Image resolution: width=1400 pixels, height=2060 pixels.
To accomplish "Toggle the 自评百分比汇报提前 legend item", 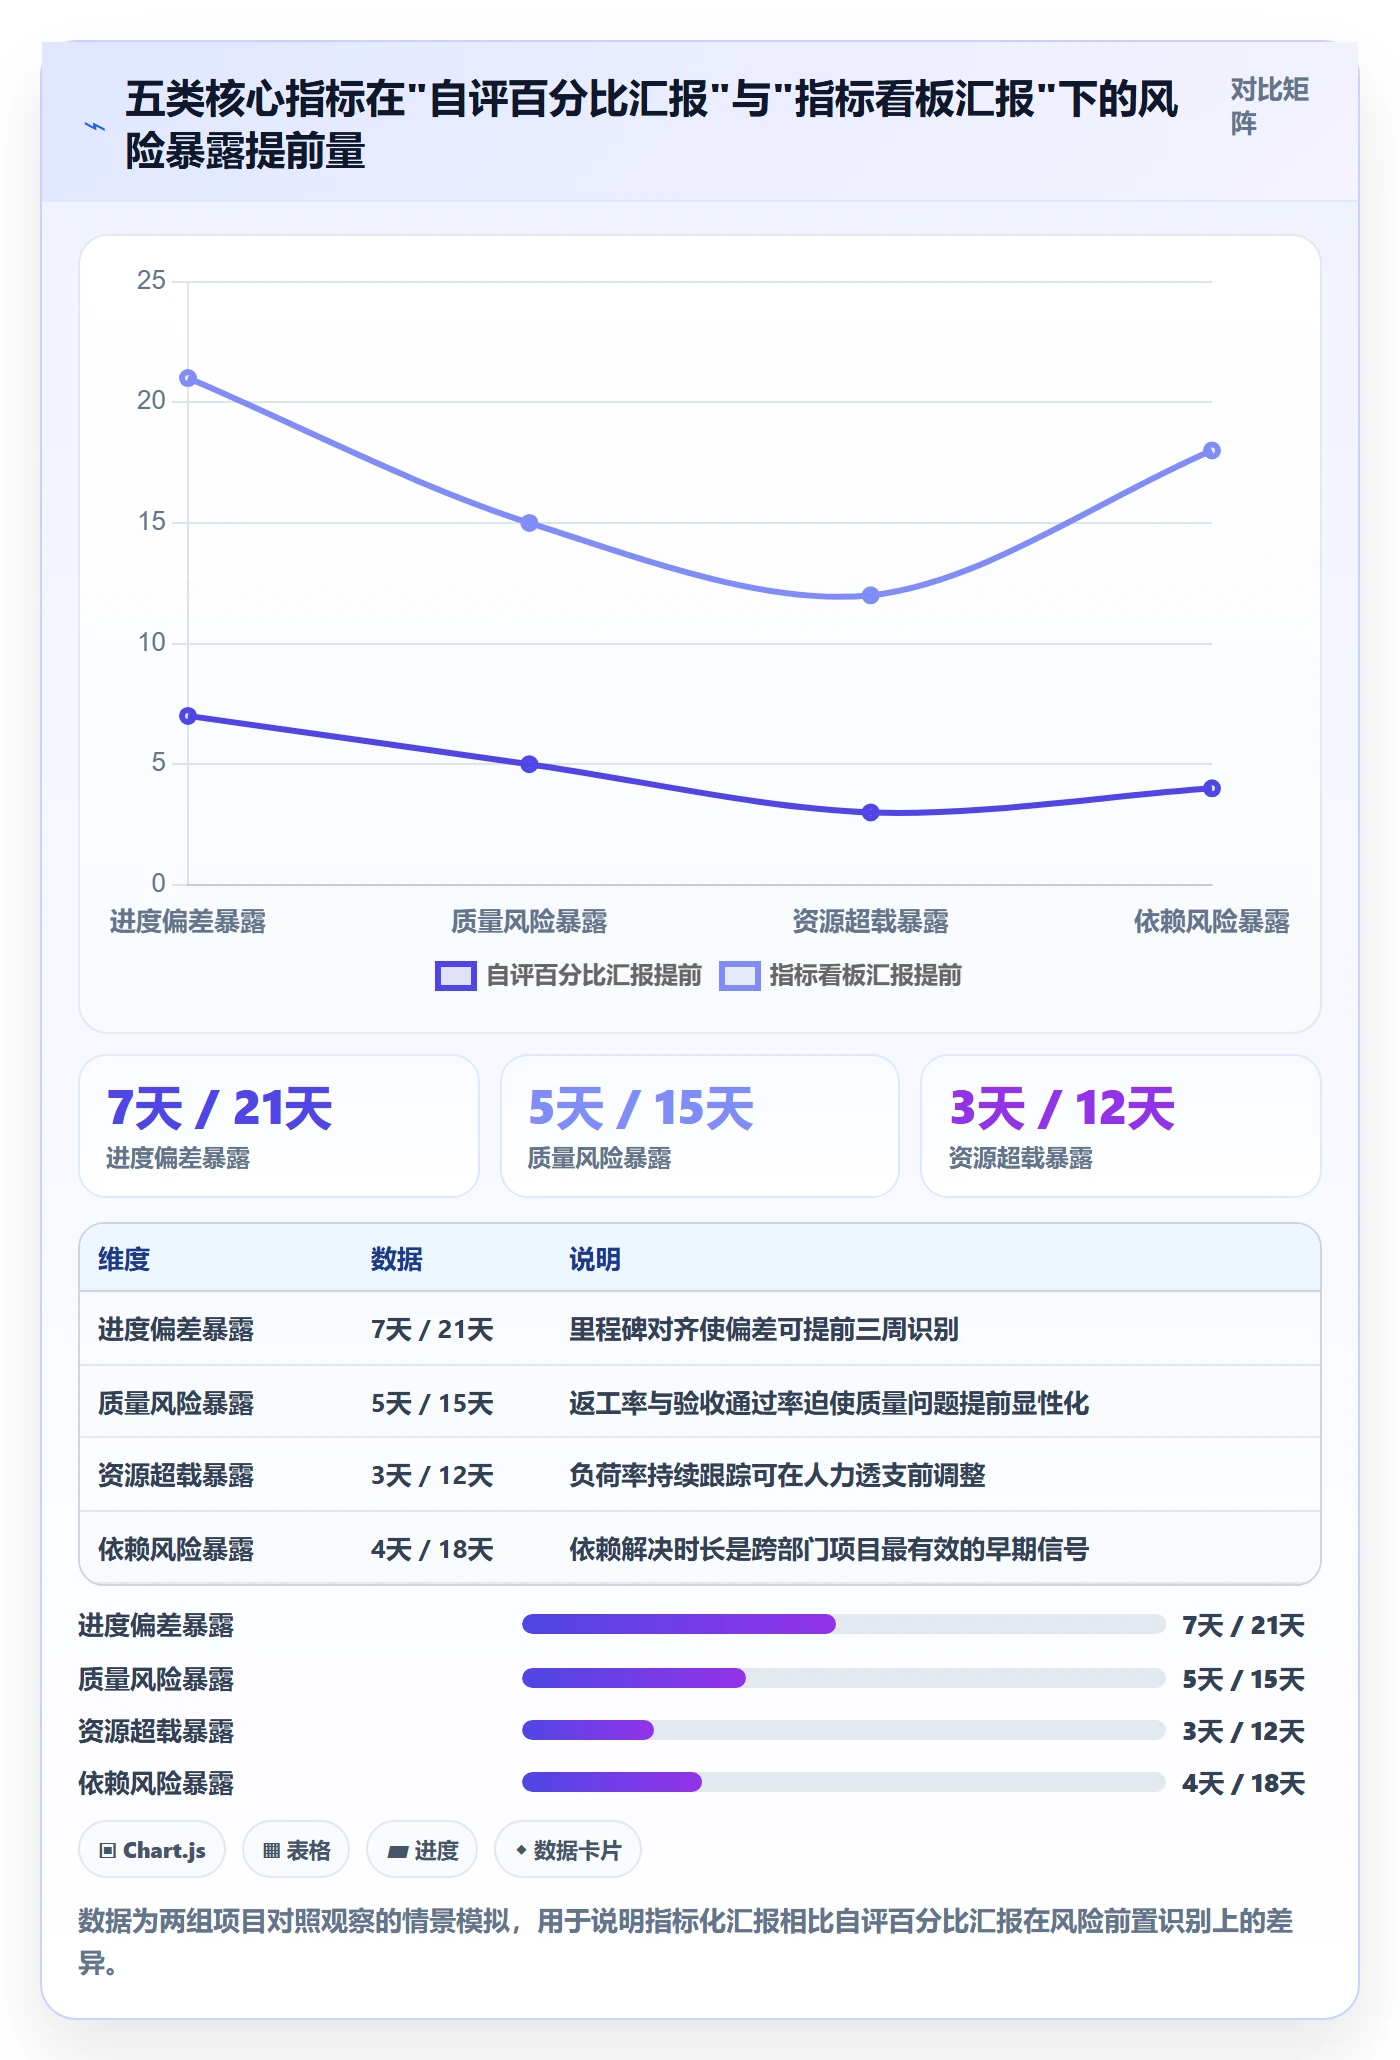I will click(568, 975).
